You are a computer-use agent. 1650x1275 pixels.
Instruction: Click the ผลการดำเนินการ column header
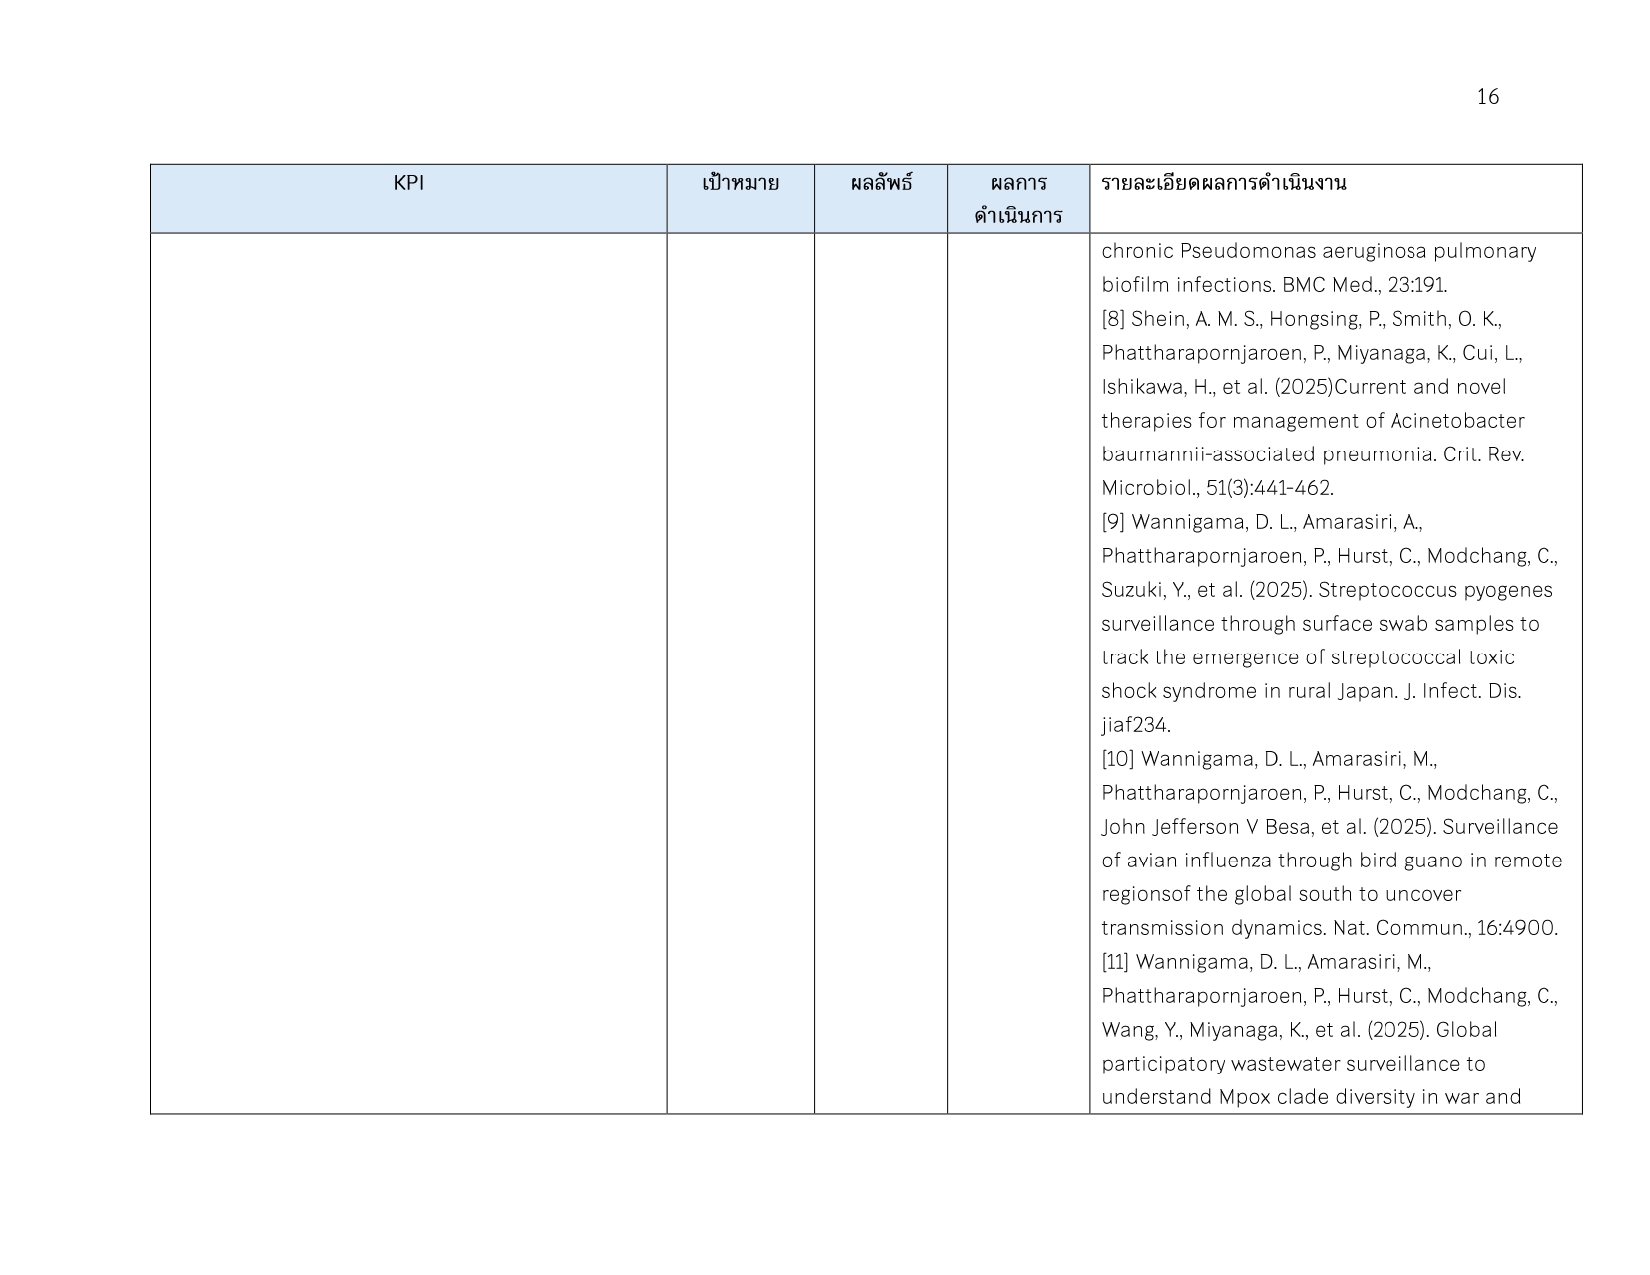point(1018,199)
